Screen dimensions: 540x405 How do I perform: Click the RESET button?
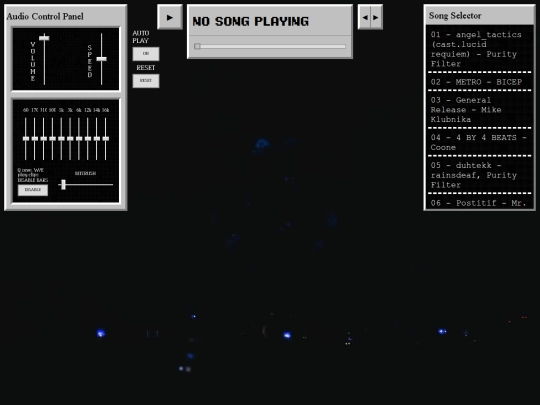click(146, 81)
